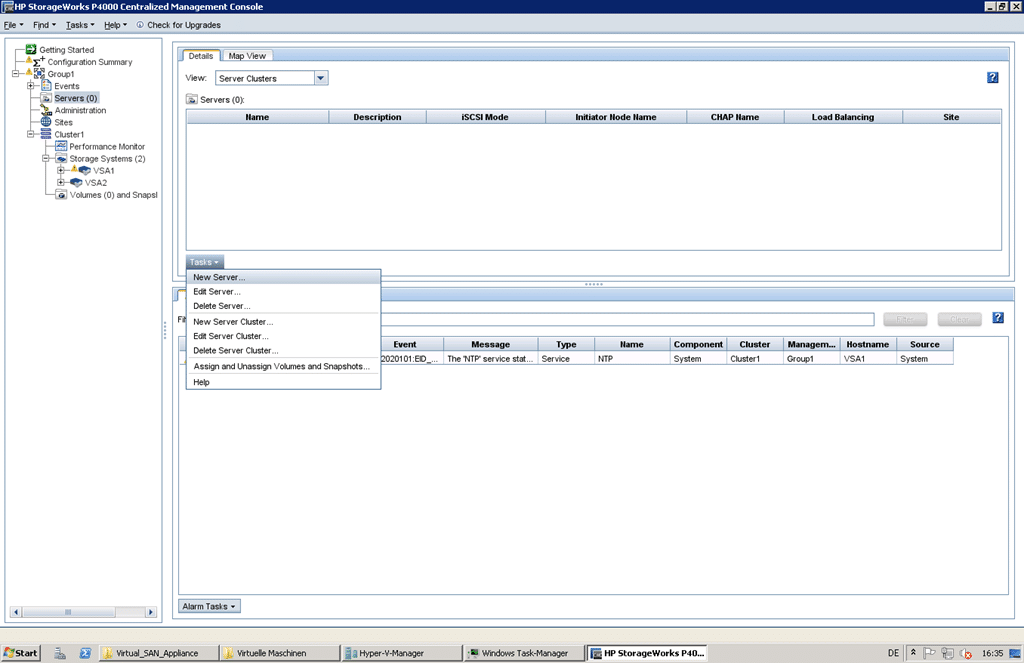
Task: Collapse the Storage Systems node
Action: click(x=46, y=159)
